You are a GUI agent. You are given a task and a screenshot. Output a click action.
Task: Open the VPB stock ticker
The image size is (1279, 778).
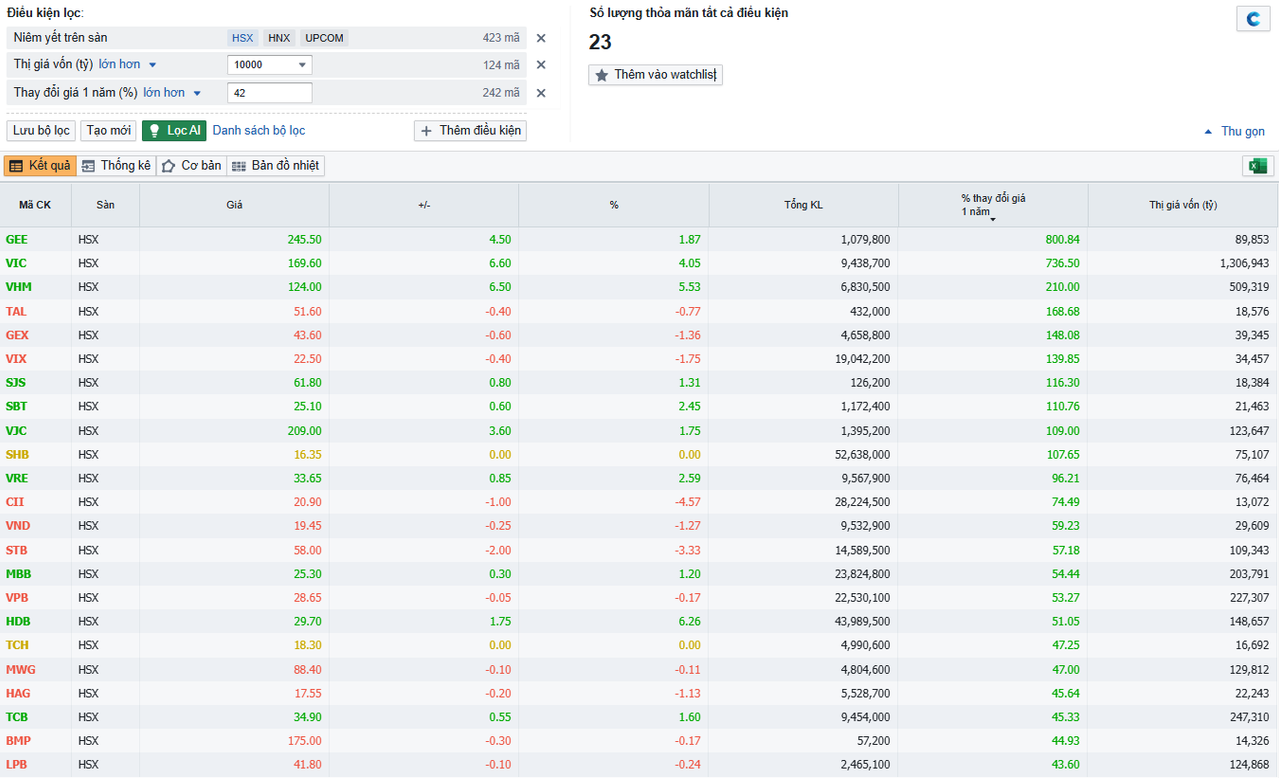17,598
